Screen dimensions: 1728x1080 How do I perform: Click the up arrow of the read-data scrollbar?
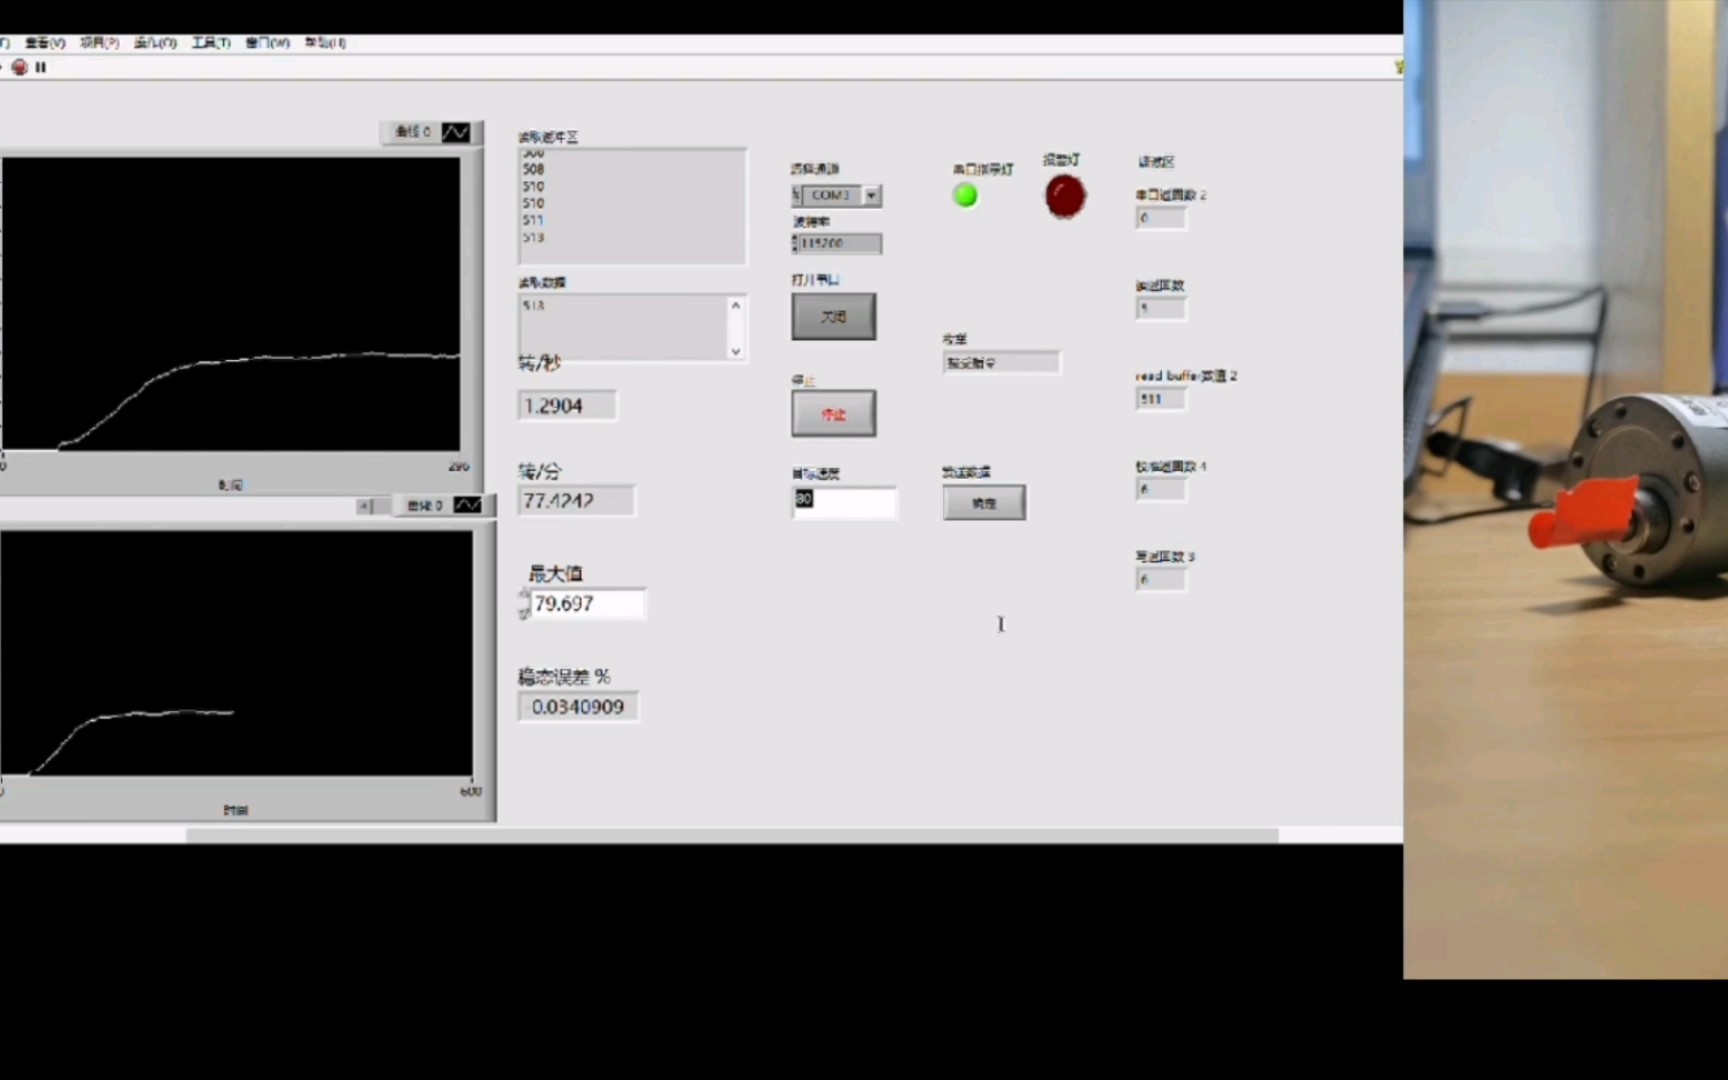tap(735, 305)
